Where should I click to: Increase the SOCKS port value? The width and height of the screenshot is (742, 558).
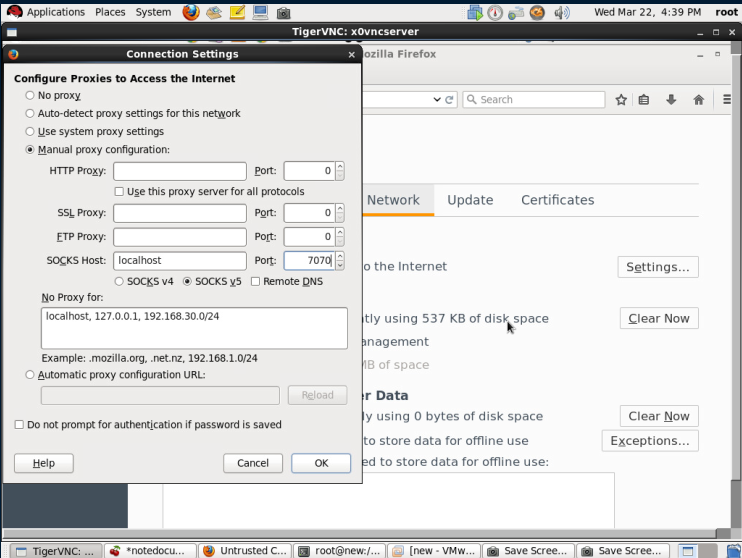point(340,256)
